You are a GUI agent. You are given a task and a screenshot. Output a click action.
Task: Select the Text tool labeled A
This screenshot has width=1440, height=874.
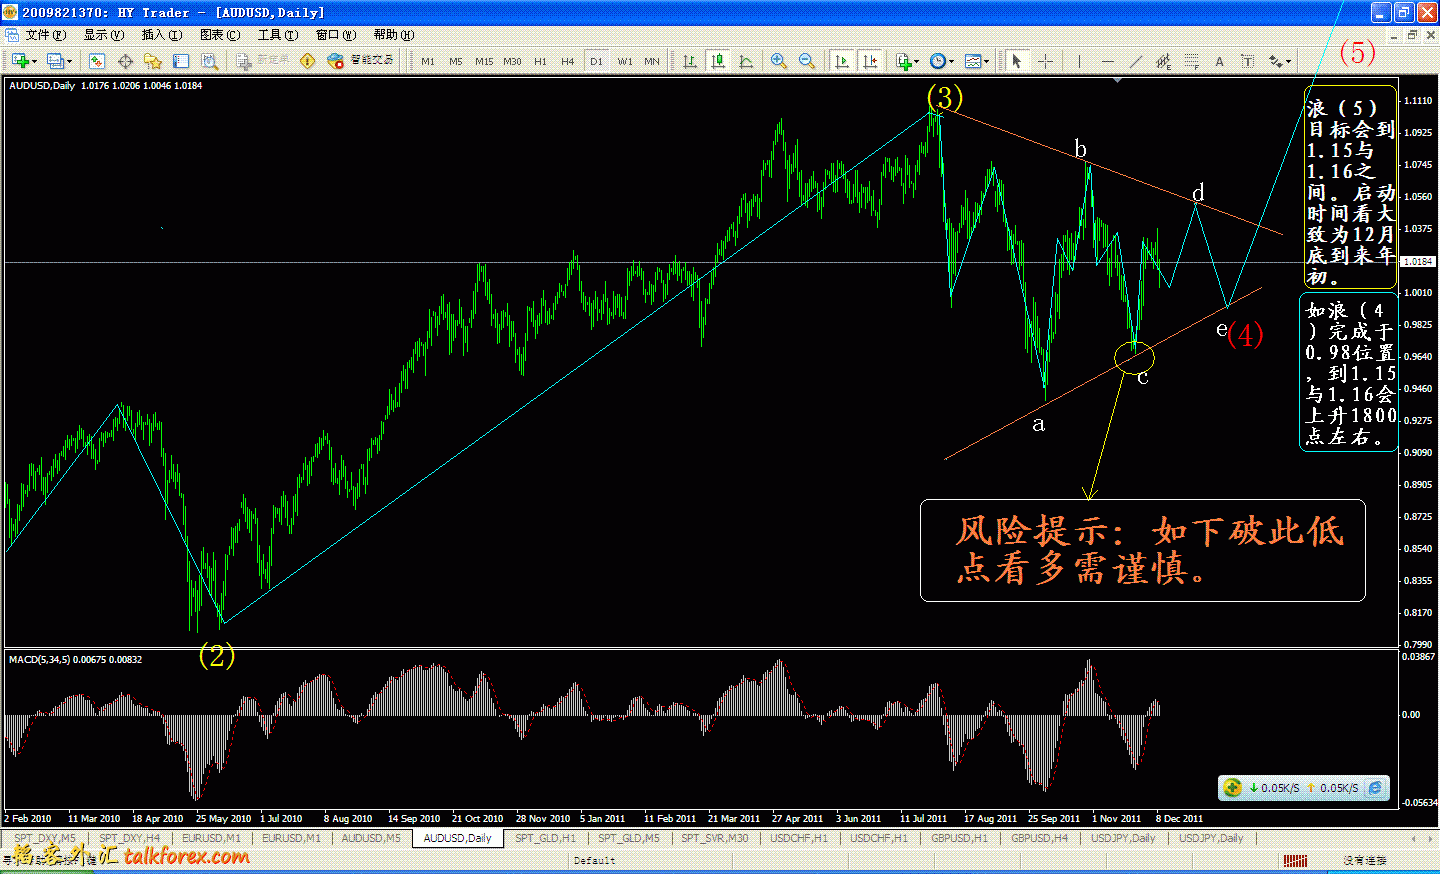pyautogui.click(x=1219, y=61)
